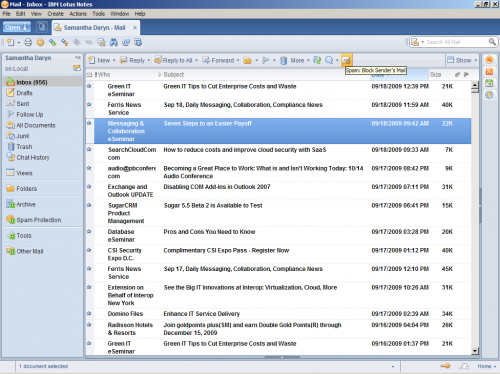Expand the Reply dropdown arrow
Viewport: 500px width, 374px height.
(149, 60)
